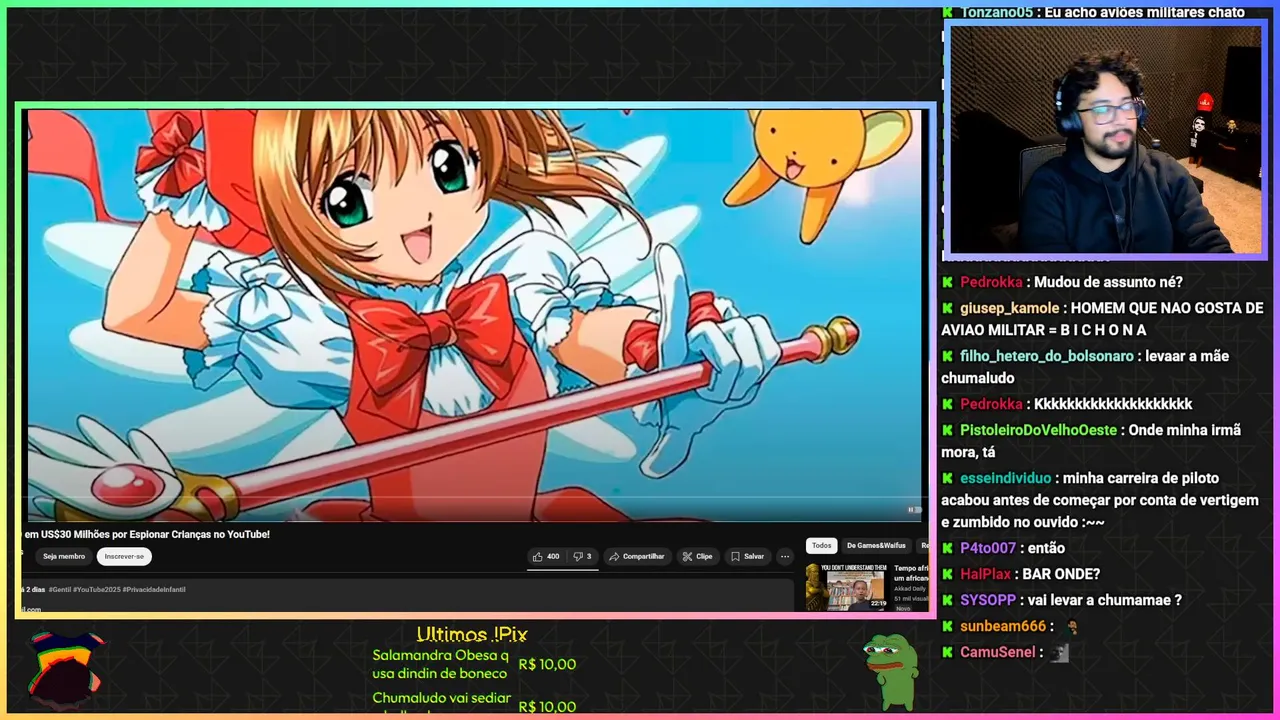Open username filho_hetero_do_bolsonaro in chat
This screenshot has width=1280, height=720.
[1047, 356]
